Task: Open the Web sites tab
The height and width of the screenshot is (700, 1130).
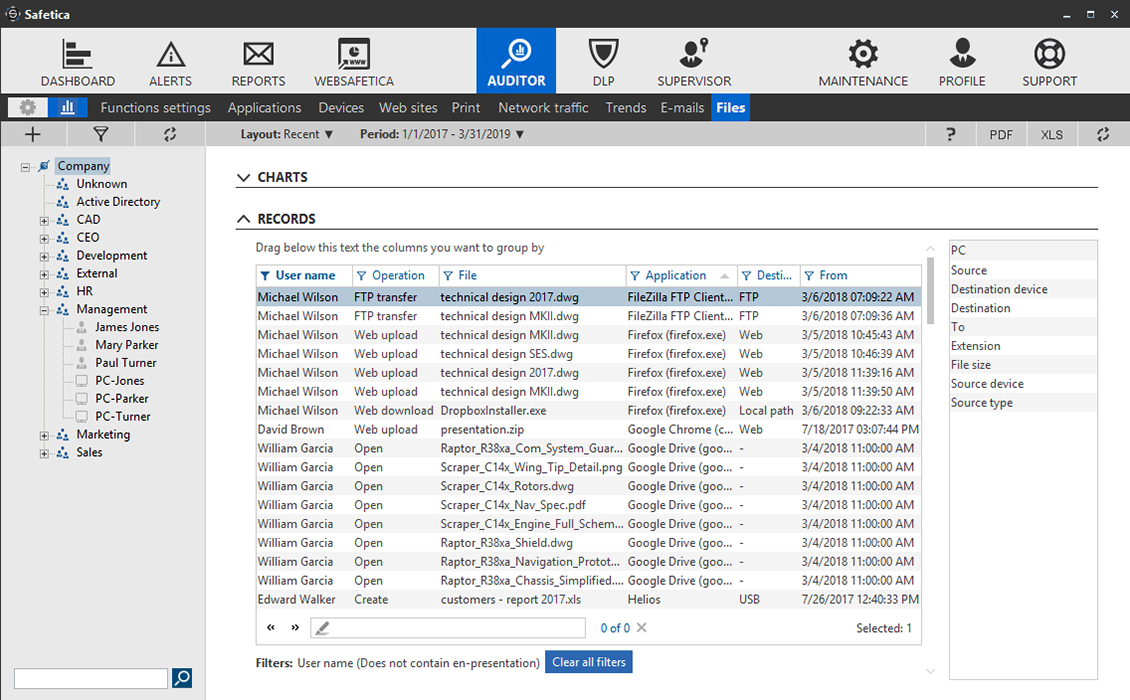Action: [408, 107]
